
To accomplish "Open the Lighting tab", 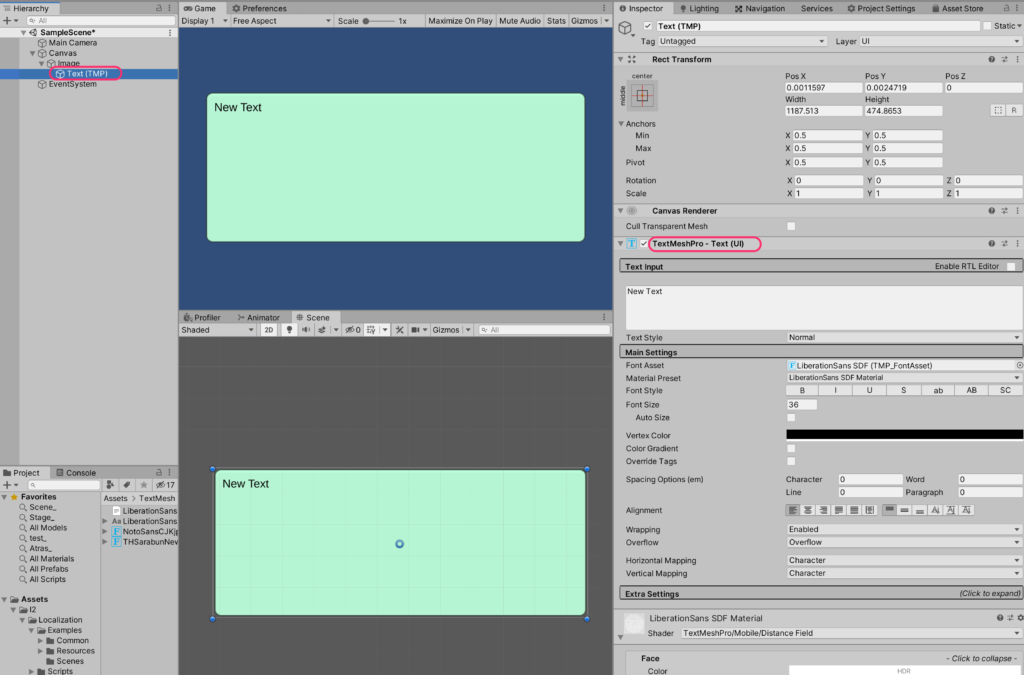I will coord(698,8).
